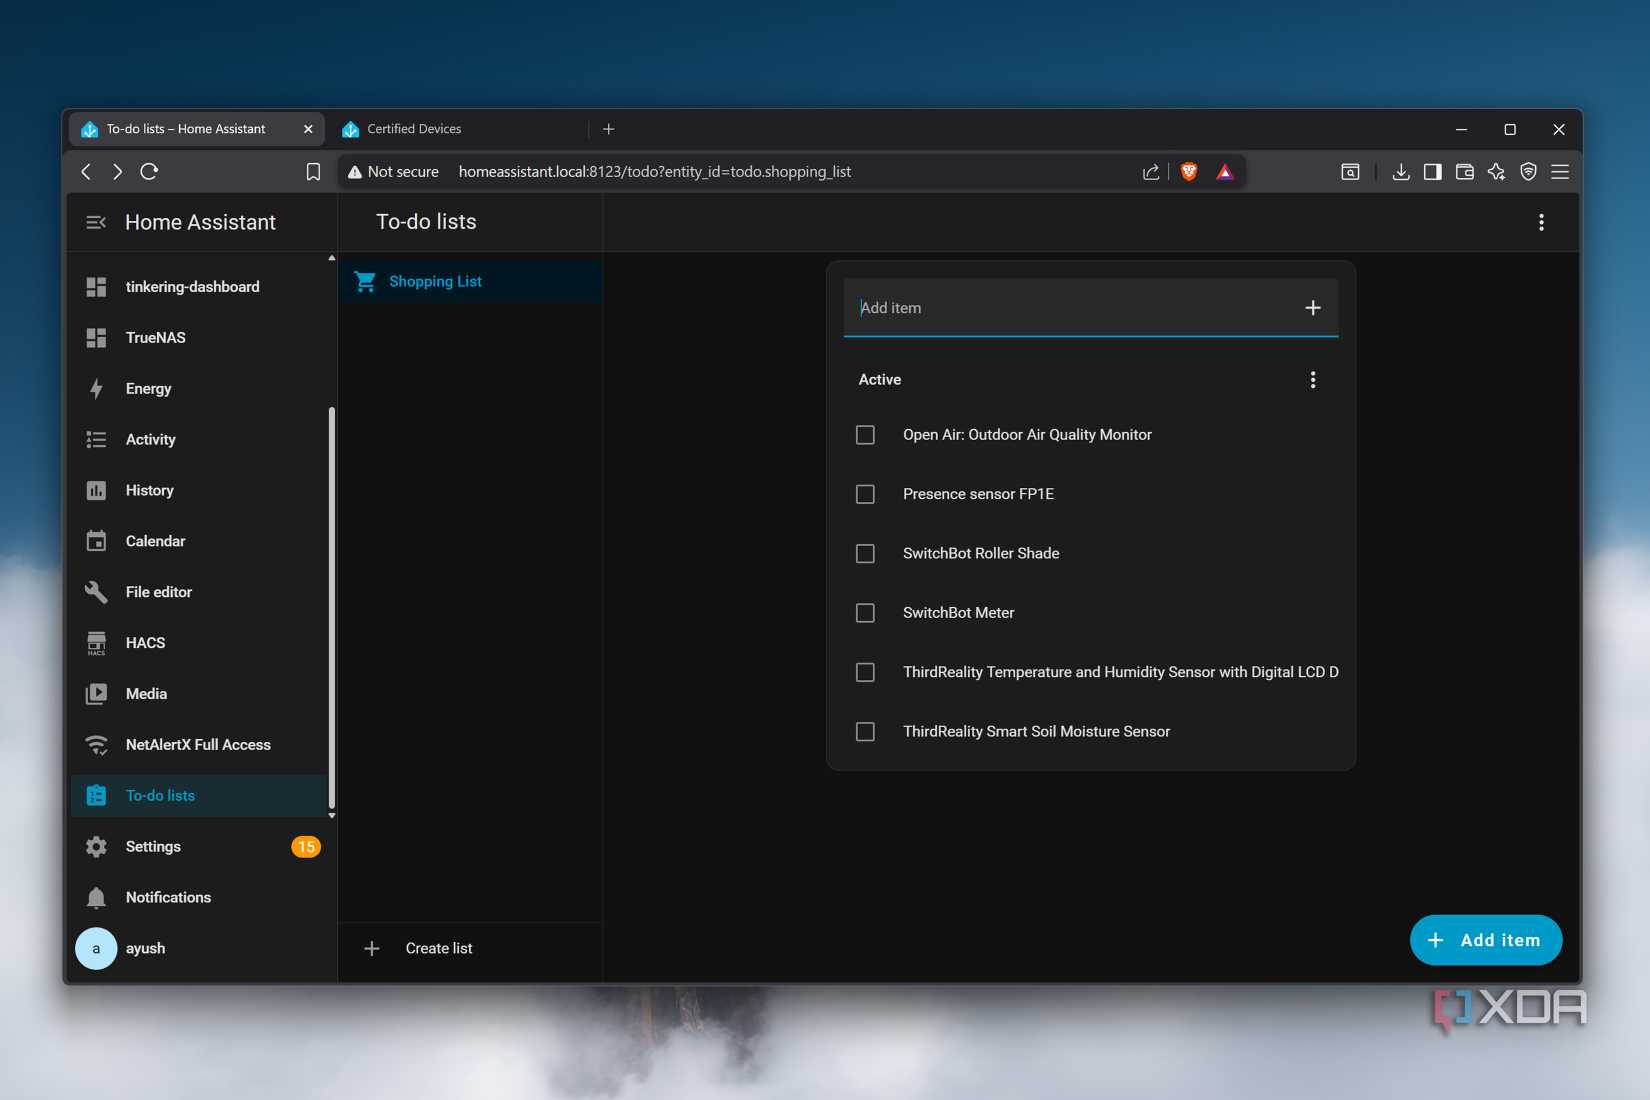Open the browser hamburger menu
This screenshot has width=1650, height=1100.
[x=1560, y=172]
